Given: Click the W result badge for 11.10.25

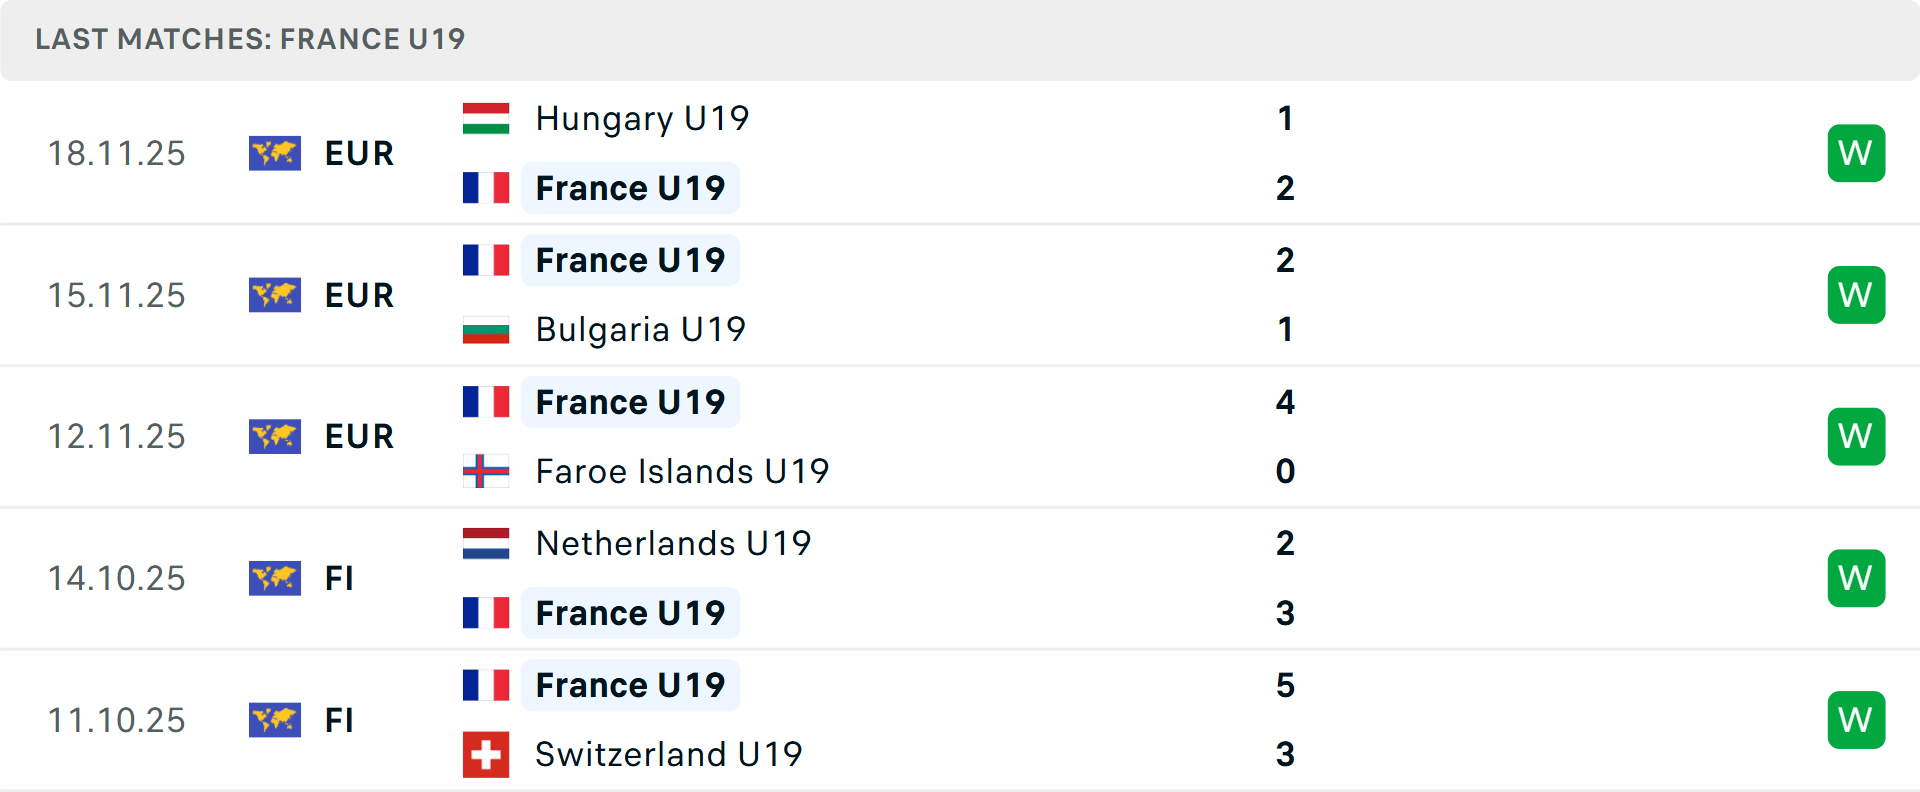Looking at the screenshot, I should click(x=1856, y=720).
